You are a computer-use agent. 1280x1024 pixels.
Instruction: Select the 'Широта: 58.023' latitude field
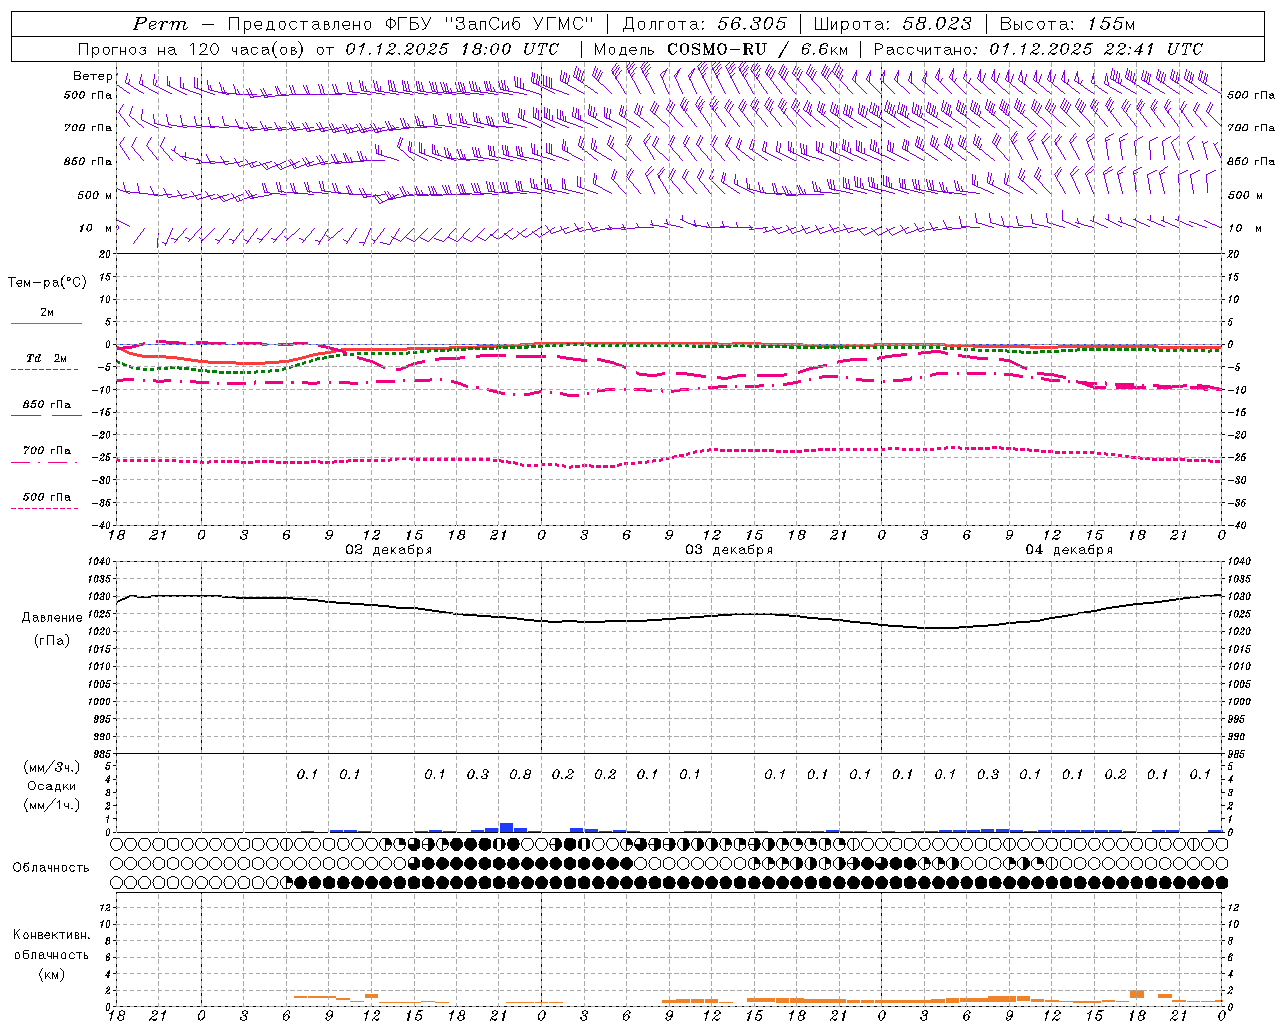point(892,24)
